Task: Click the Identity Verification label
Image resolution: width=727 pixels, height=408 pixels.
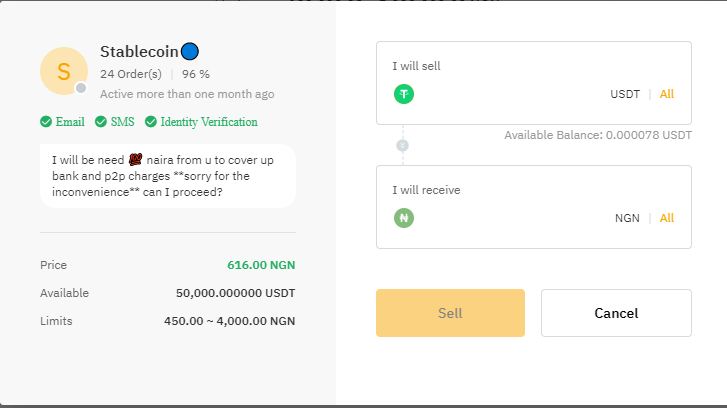Action: (209, 122)
